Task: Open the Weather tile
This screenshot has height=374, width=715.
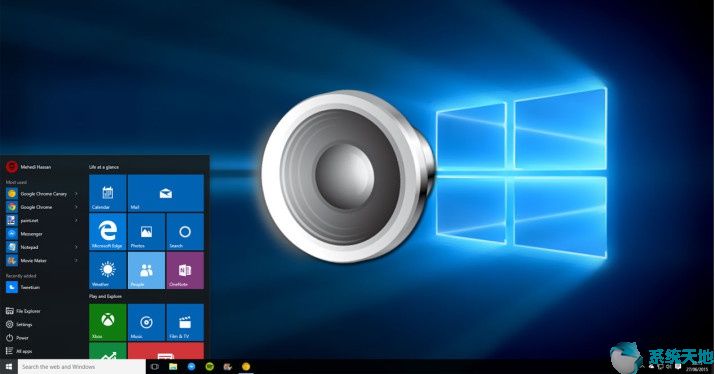Action: point(108,270)
